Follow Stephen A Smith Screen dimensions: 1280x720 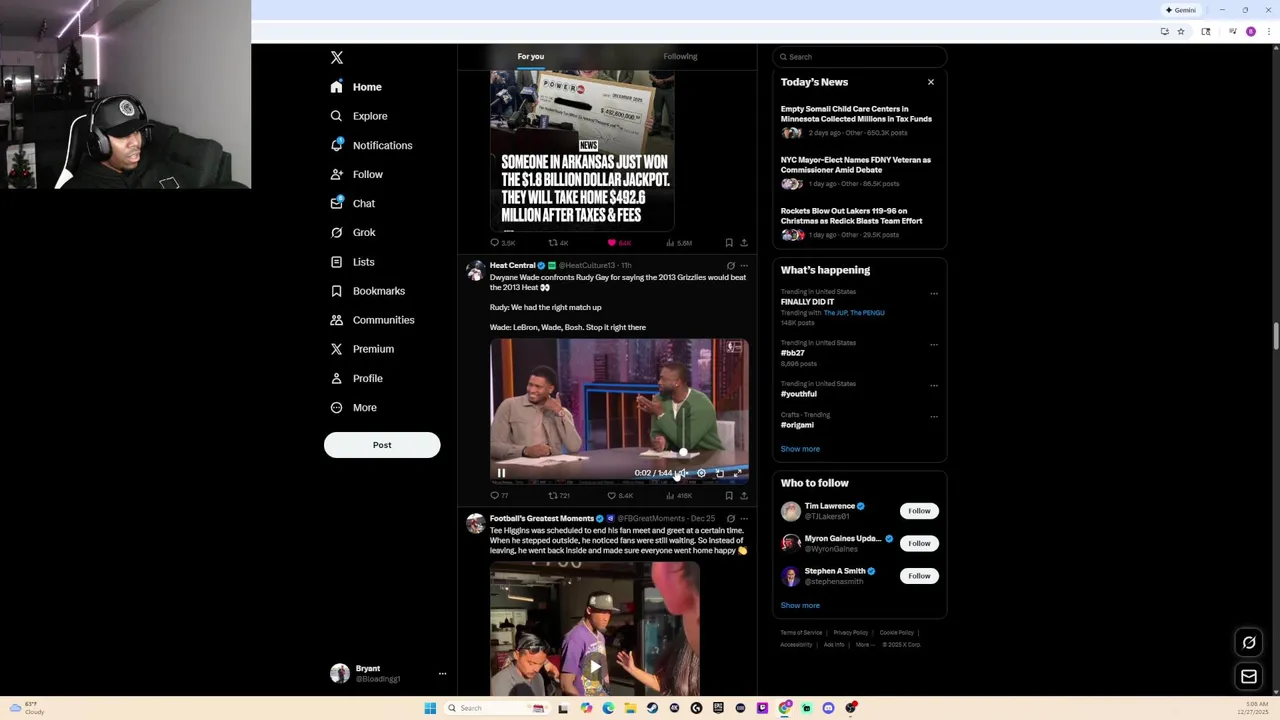point(919,576)
